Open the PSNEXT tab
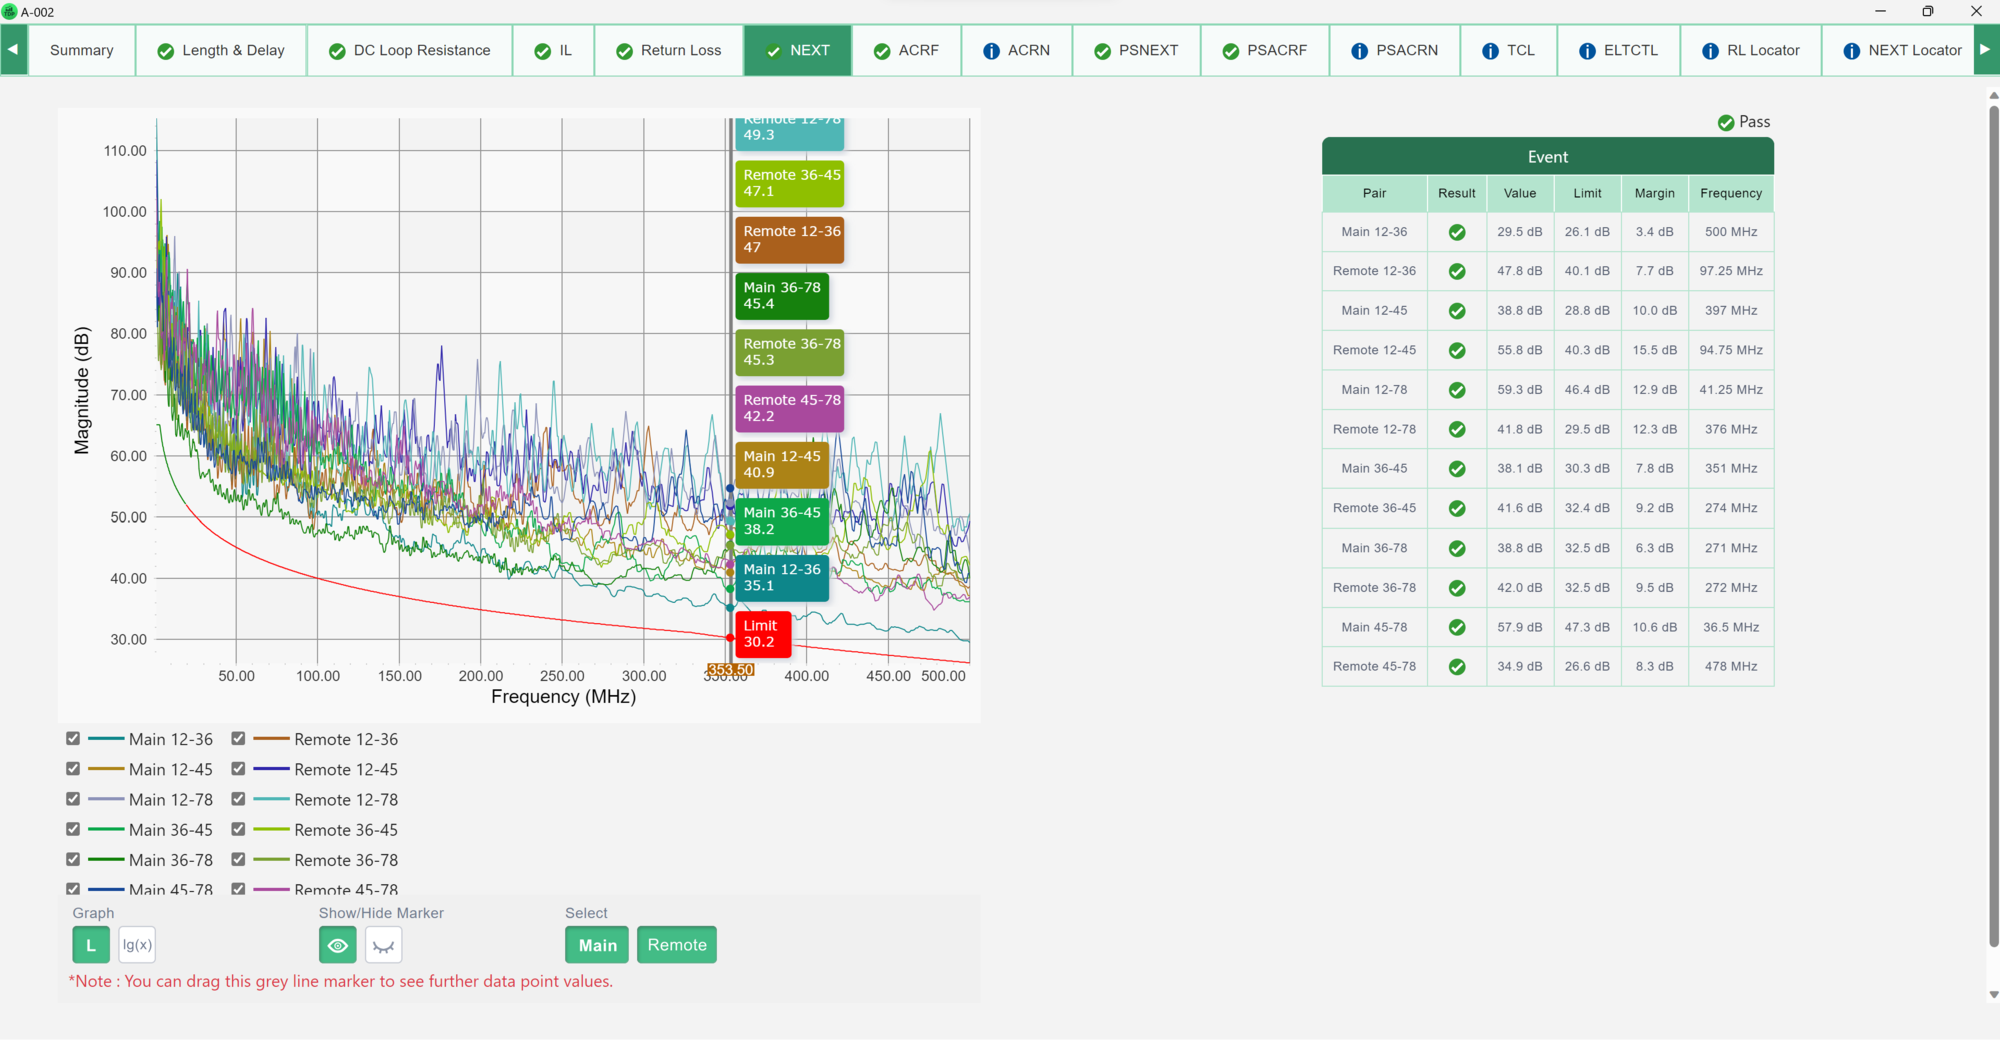The image size is (2000, 1040). pos(1136,50)
